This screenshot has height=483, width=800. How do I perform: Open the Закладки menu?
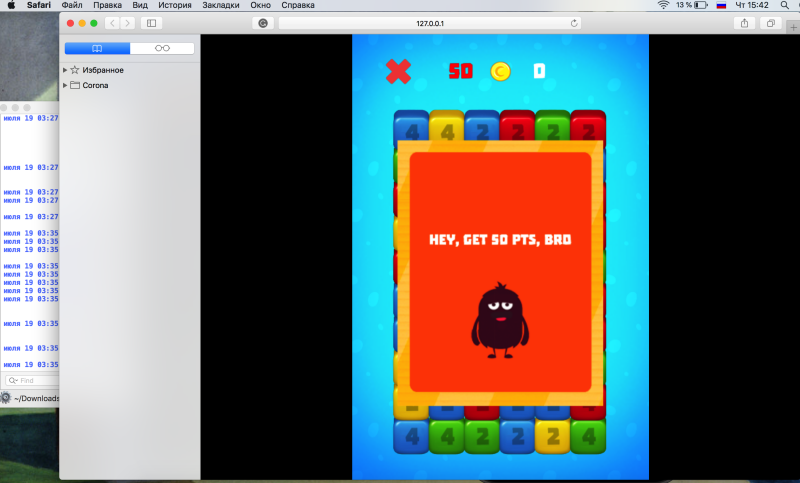point(221,5)
